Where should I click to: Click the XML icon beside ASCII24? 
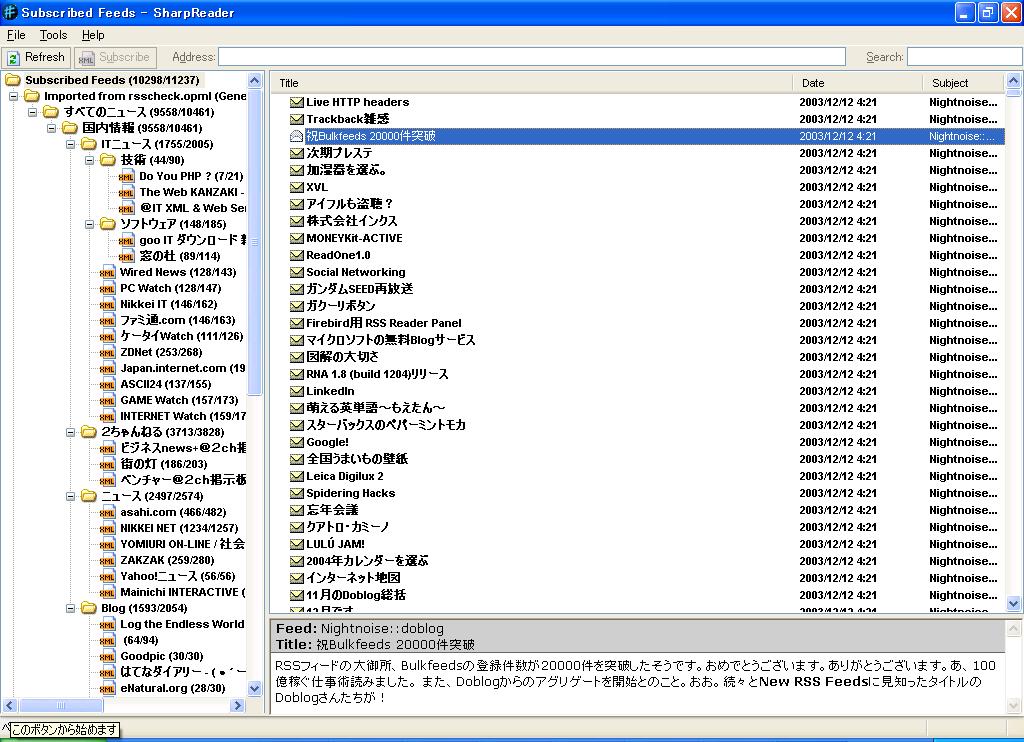point(108,385)
